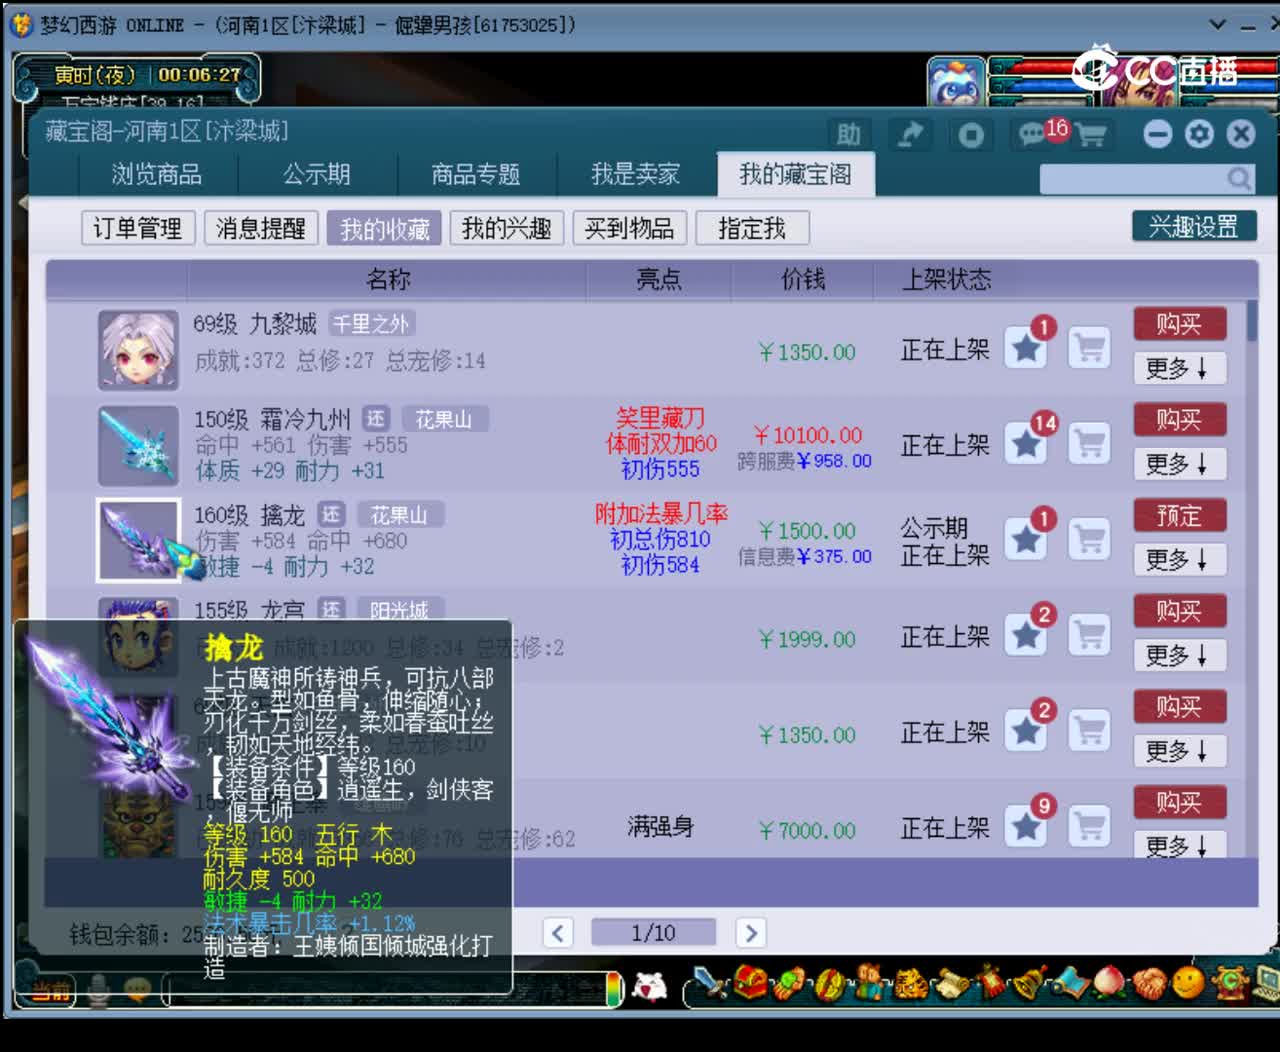Click the page number field 1/10
Screen dimensions: 1280x1052
[653, 933]
